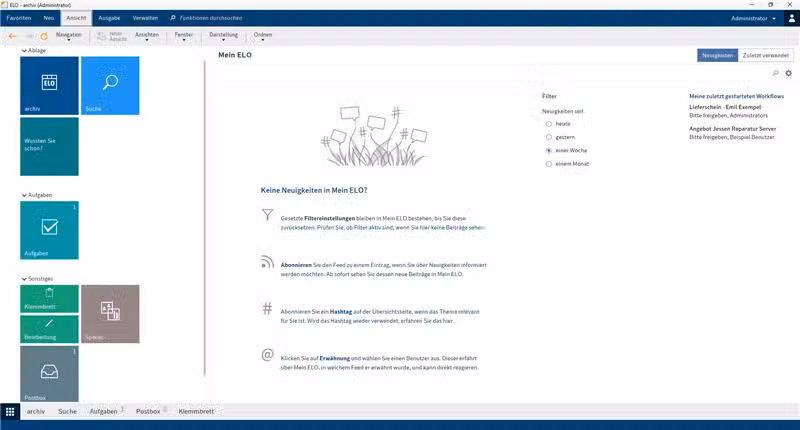Click 'Keine Neuigkeiten in Mein ELO?' heading
Viewport: 800px width, 430px height.
[314, 190]
